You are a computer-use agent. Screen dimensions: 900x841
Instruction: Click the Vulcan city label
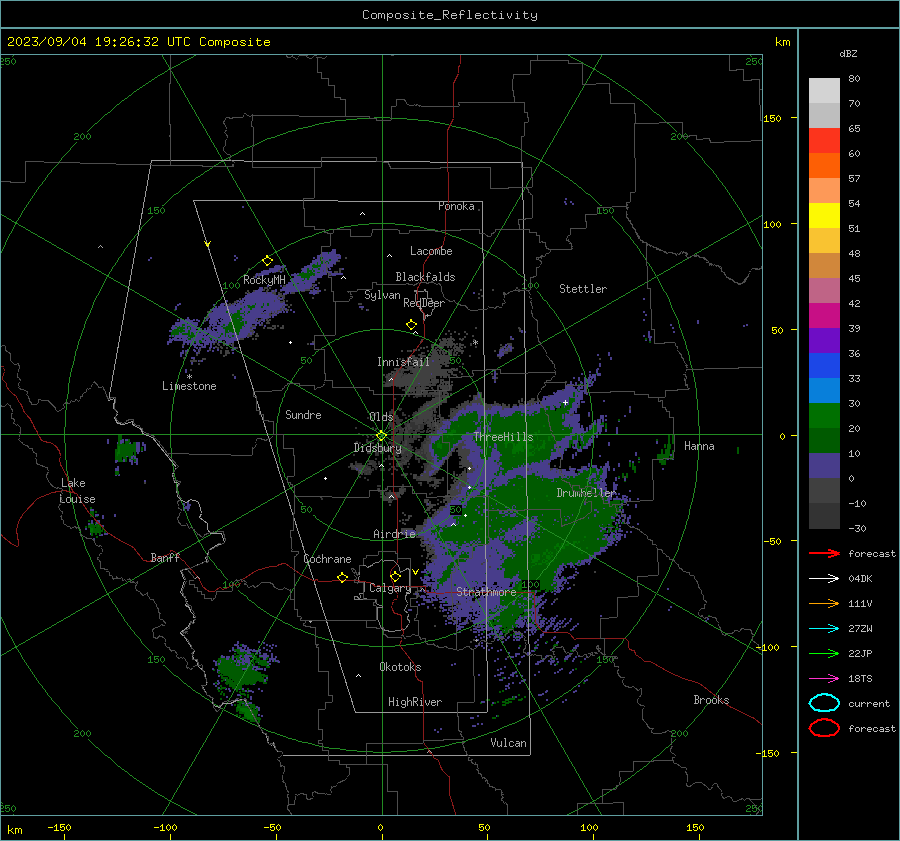[509, 743]
